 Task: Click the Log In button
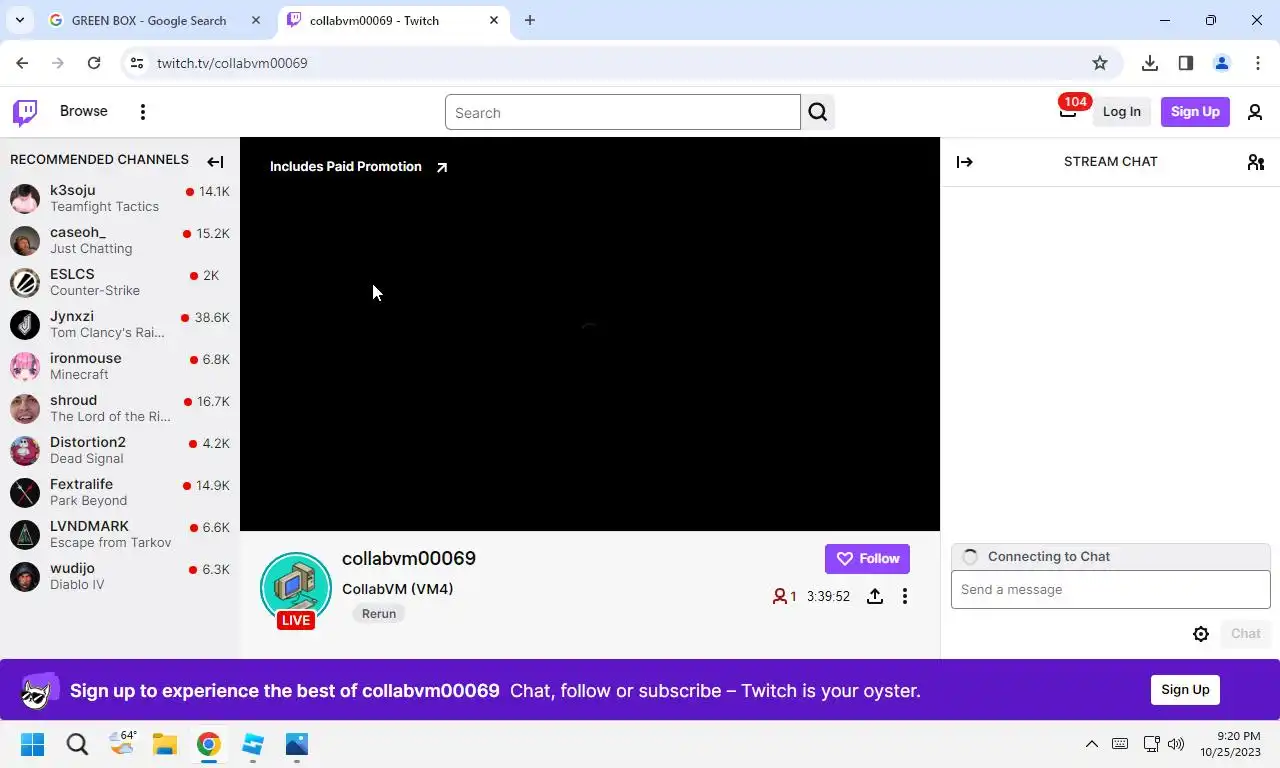tap(1121, 112)
